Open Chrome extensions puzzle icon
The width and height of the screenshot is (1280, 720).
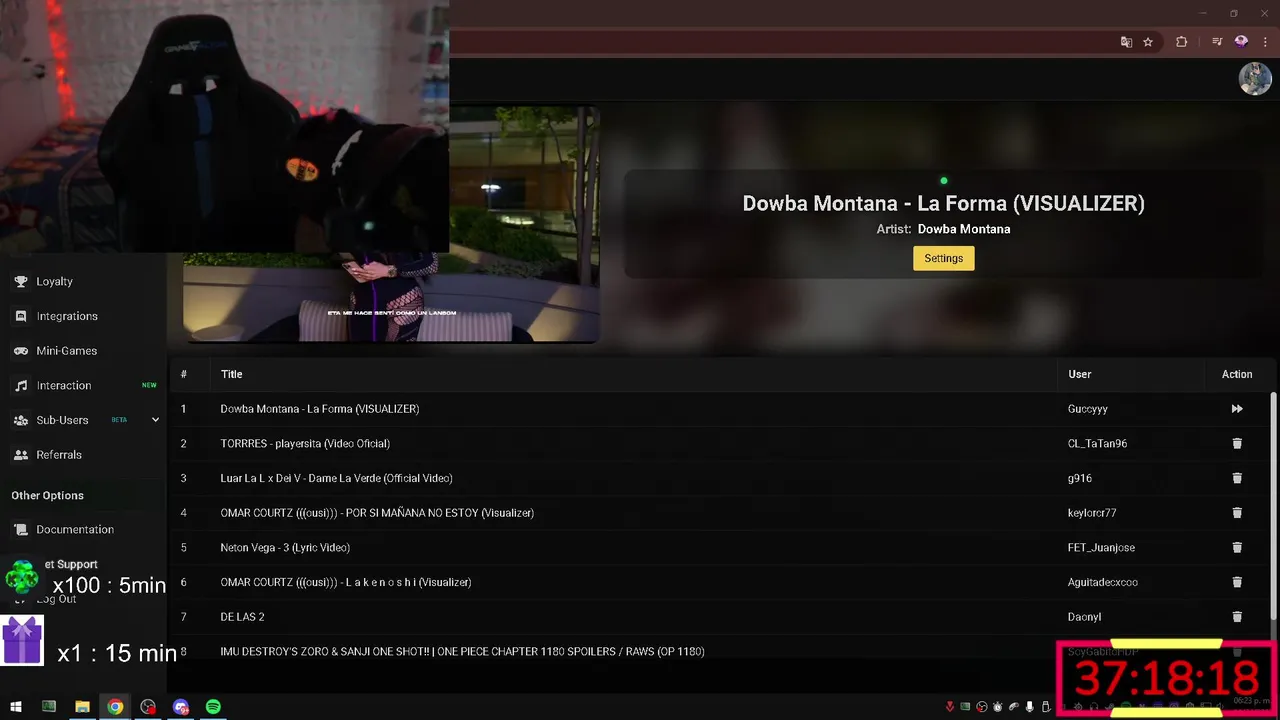[x=1182, y=42]
